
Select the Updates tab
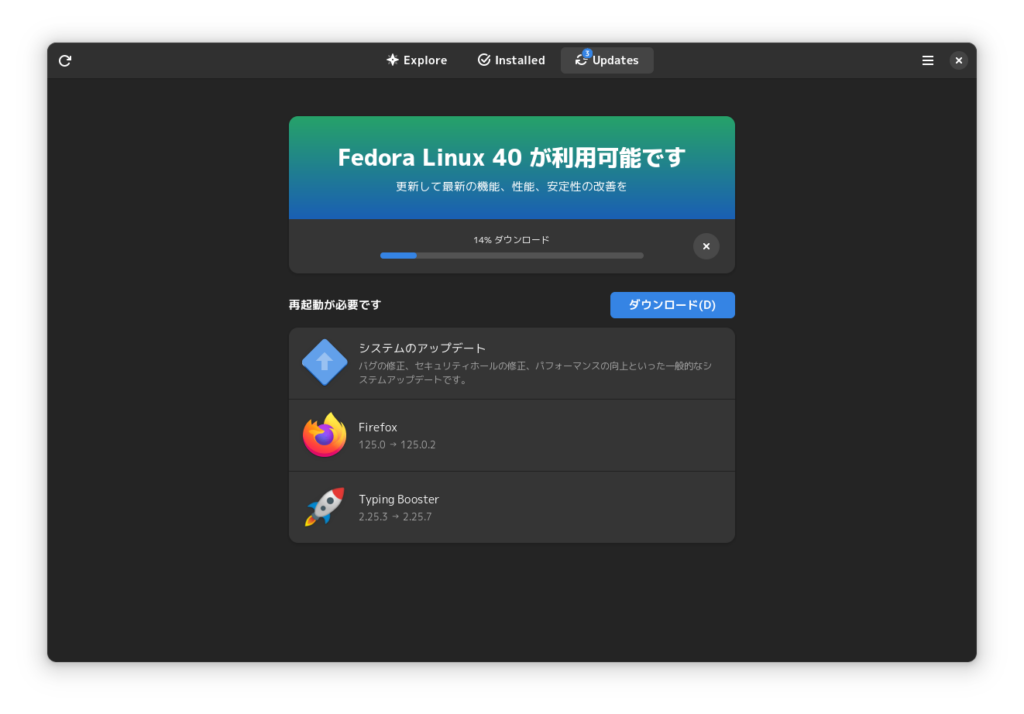[607, 60]
